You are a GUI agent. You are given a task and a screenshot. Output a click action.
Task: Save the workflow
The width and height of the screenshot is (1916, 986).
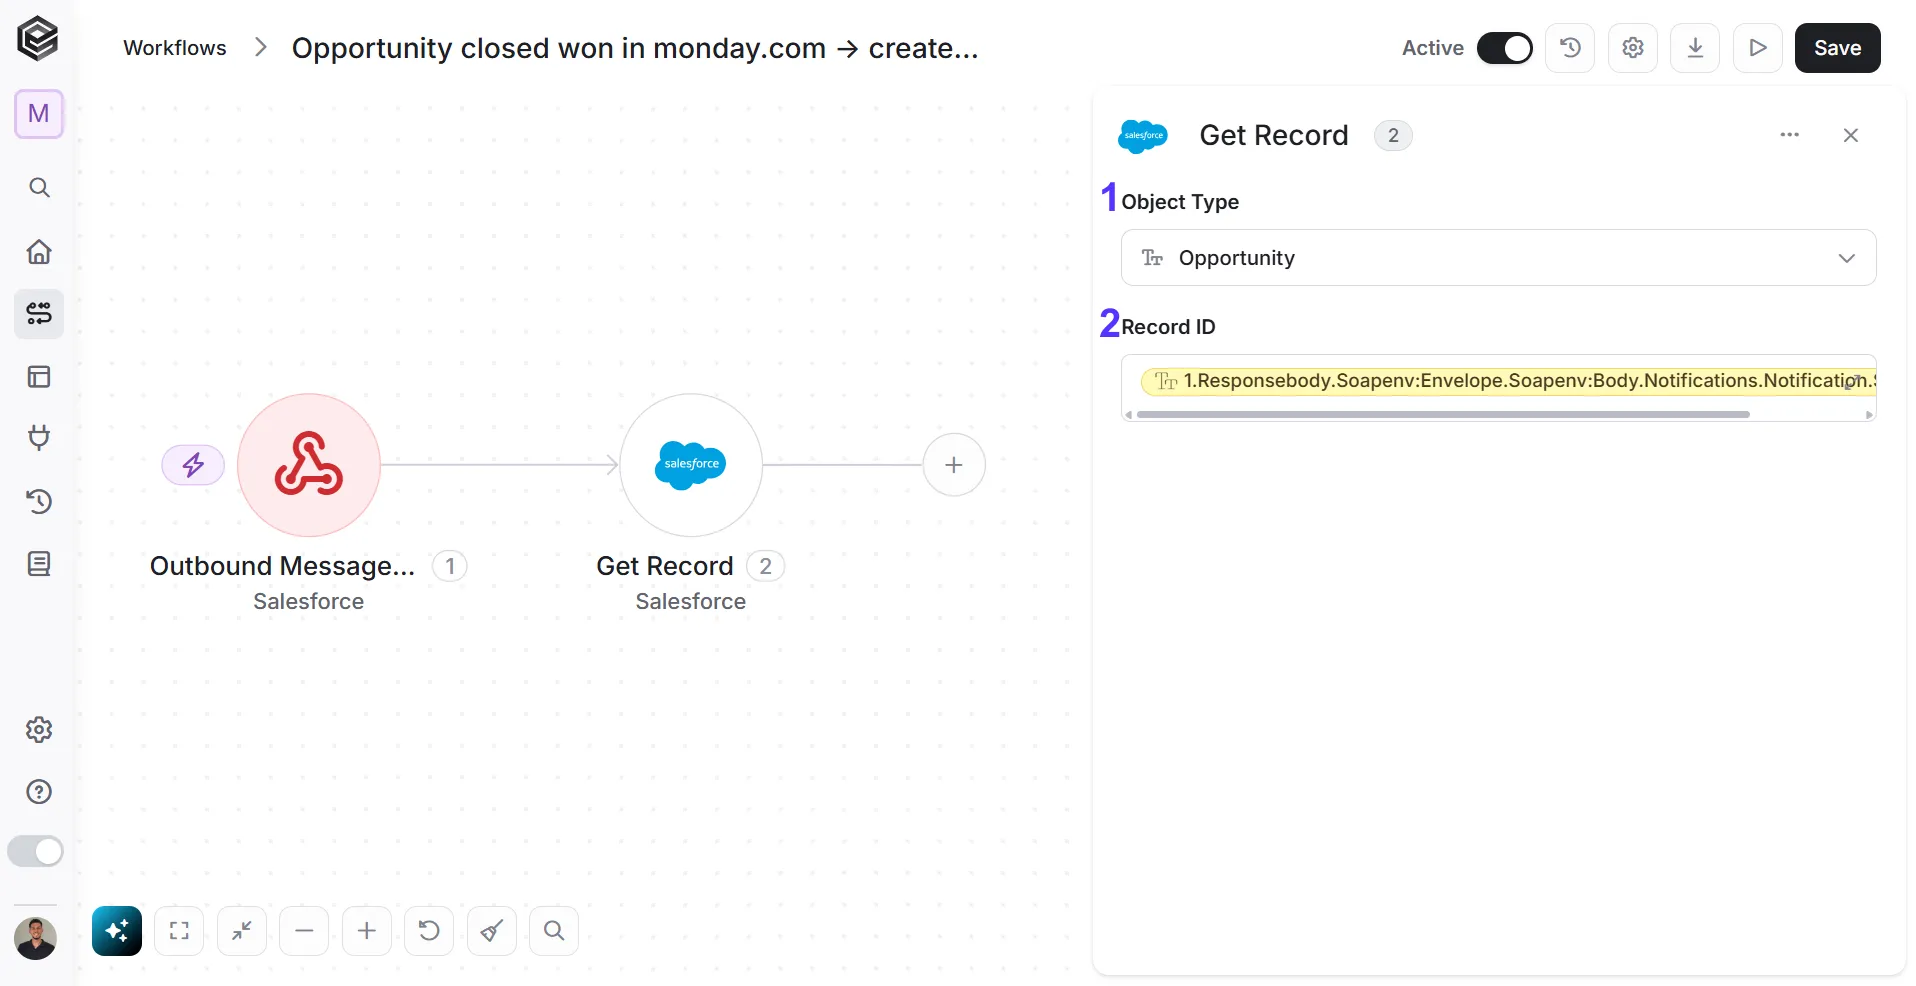point(1838,48)
